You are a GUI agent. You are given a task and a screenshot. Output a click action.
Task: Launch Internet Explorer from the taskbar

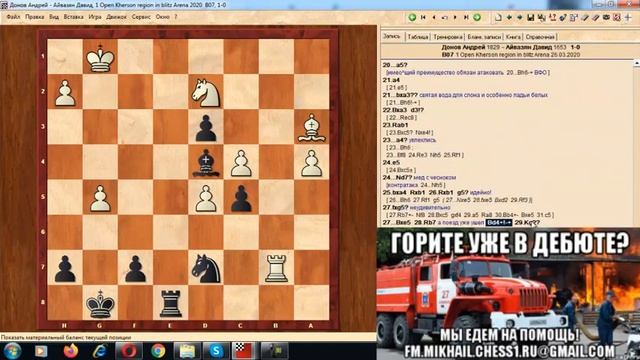pos(100,351)
